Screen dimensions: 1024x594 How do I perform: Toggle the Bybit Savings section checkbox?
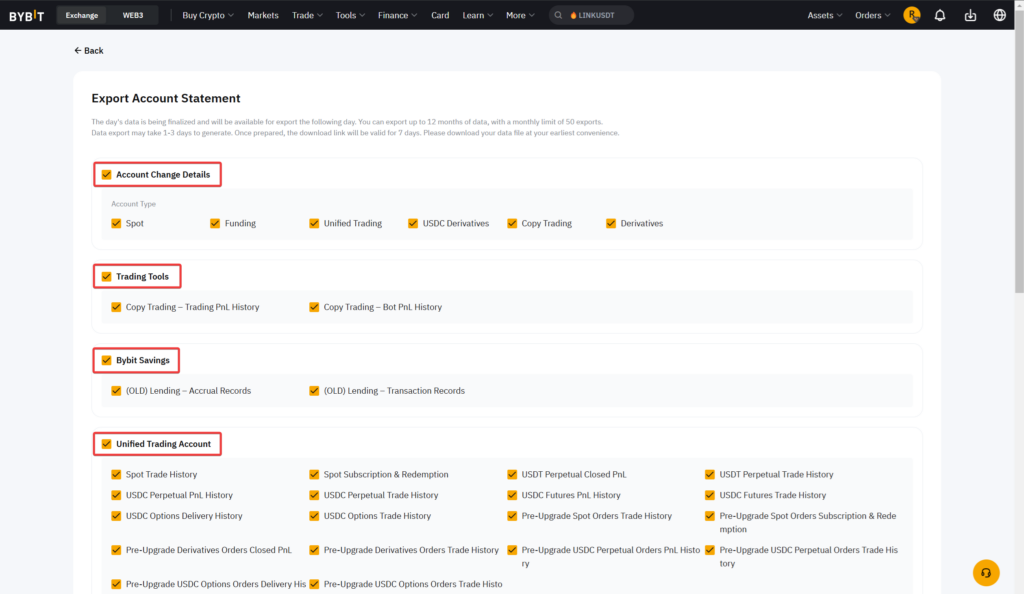coord(106,360)
